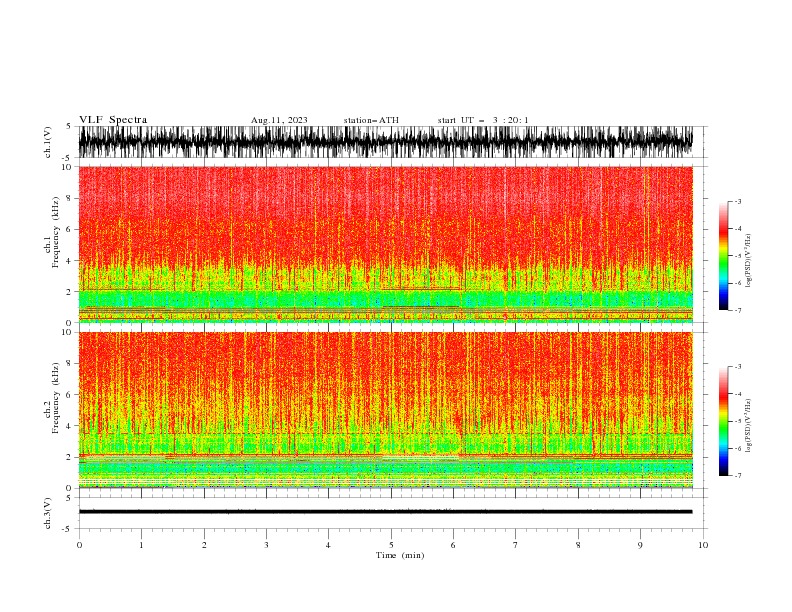
Task: Click the ch.2 "Frequency (kHz)" axis label
Action: (x=55, y=398)
